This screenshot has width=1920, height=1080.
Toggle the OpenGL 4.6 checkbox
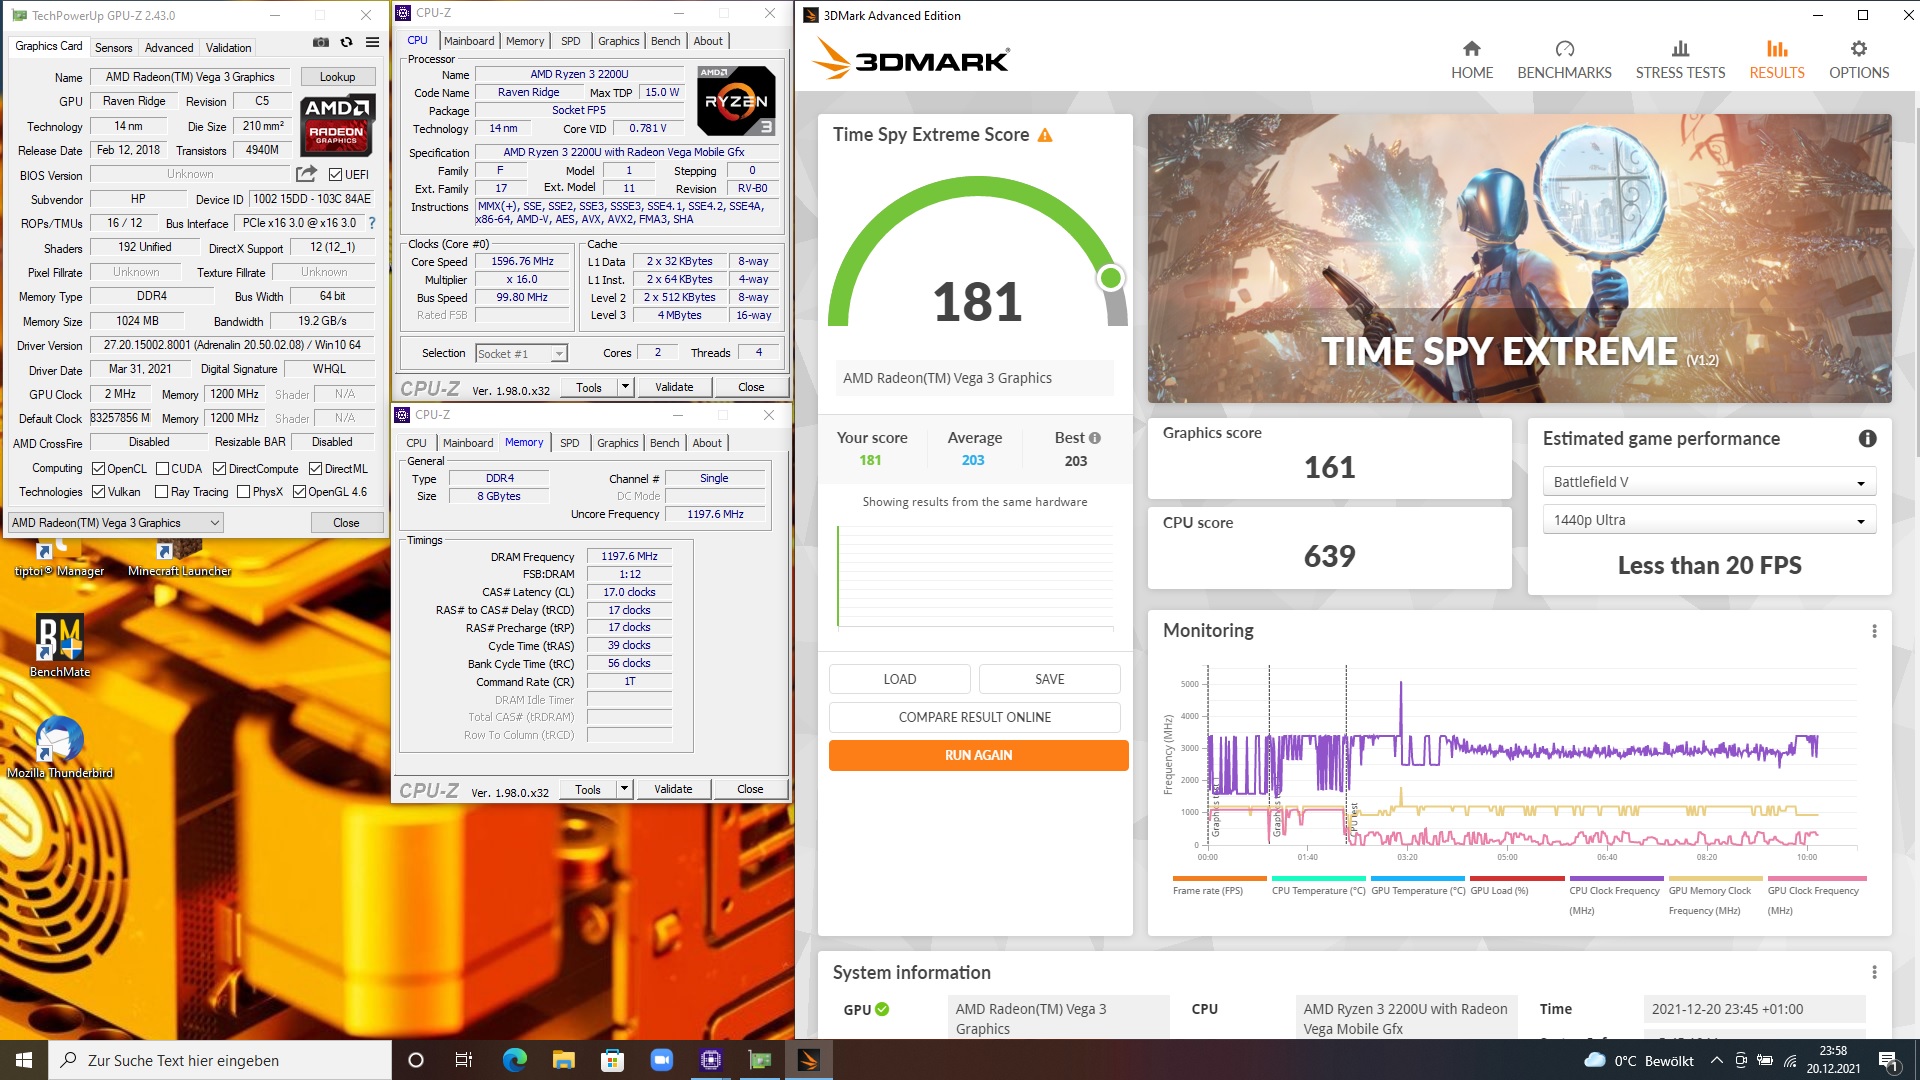click(x=298, y=492)
